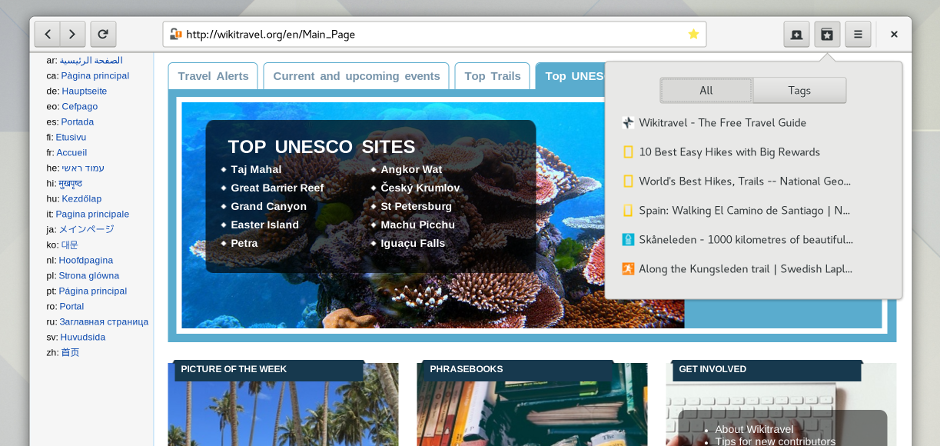Viewport: 940px width, 446px height.
Task: Go back to the previous page
Action: point(48,34)
